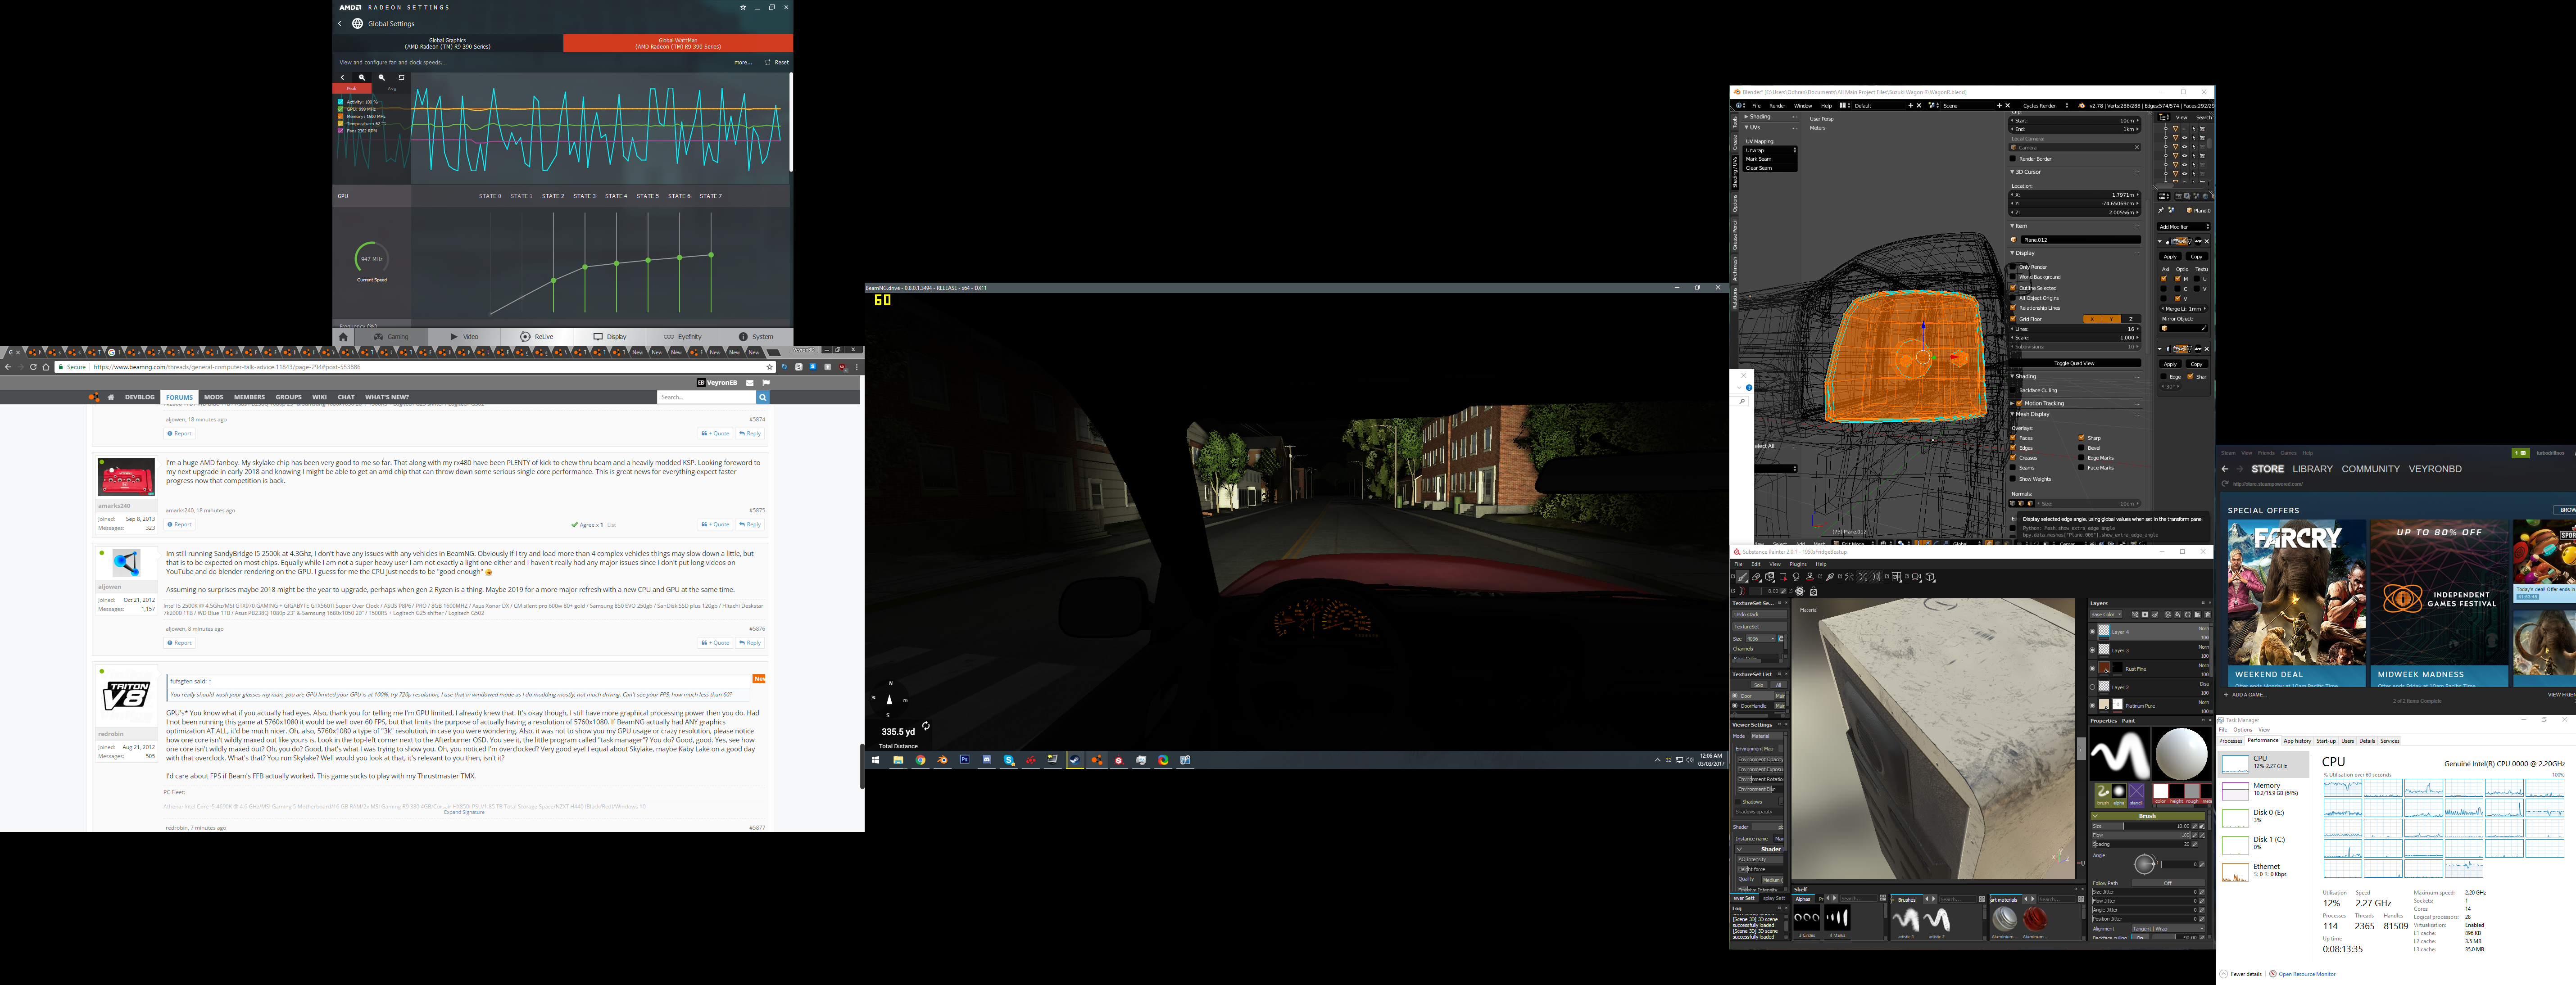Click the back arrow beside Global Settings

[x=340, y=23]
